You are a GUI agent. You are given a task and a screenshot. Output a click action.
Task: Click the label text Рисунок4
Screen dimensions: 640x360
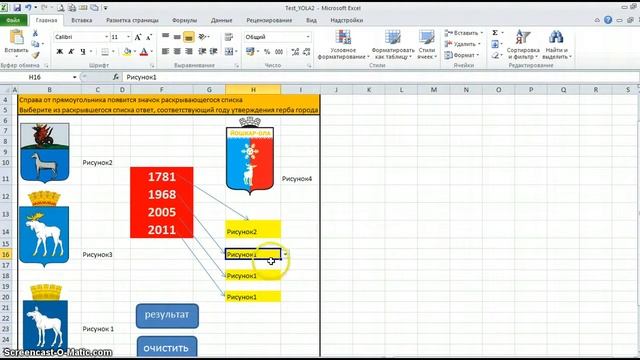click(297, 178)
